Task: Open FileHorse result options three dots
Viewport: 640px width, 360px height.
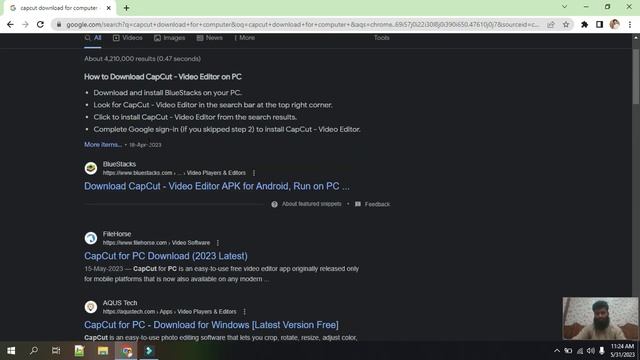Action: [218, 243]
